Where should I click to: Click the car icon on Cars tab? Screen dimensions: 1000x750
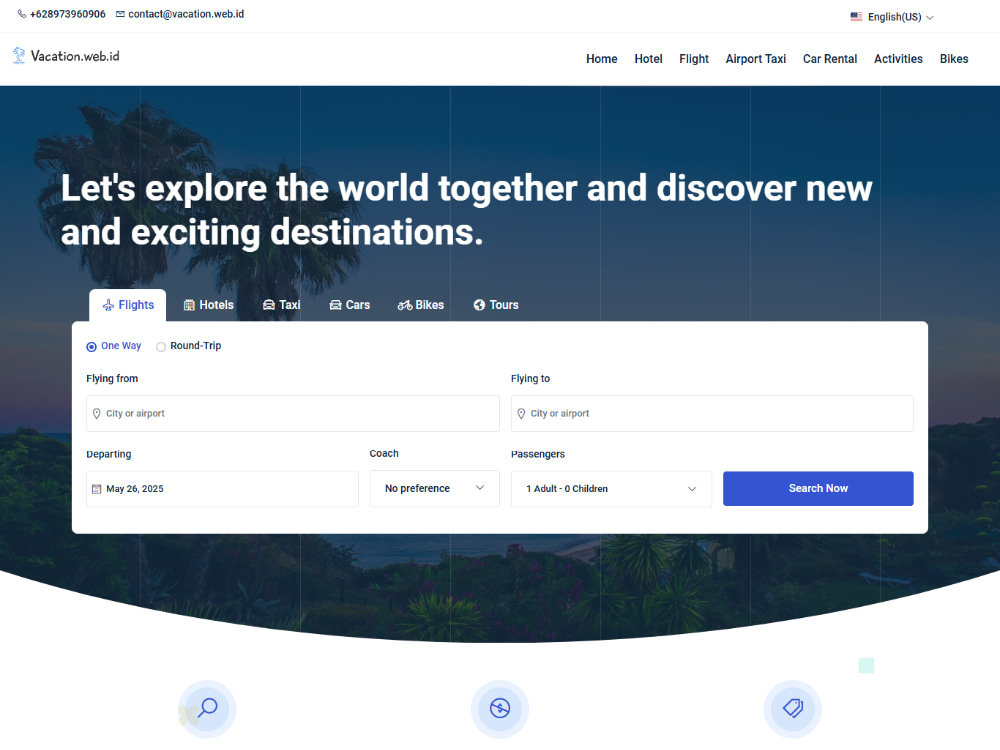coord(335,305)
